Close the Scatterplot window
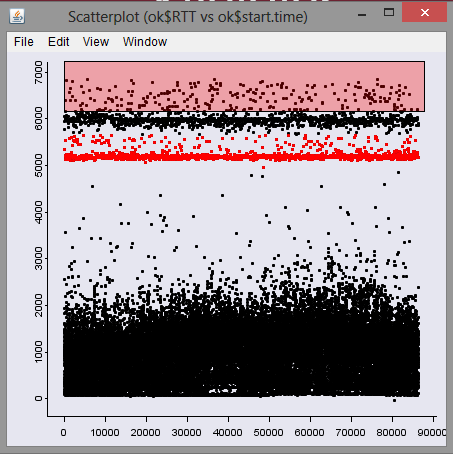453x454 pixels. (424, 13)
